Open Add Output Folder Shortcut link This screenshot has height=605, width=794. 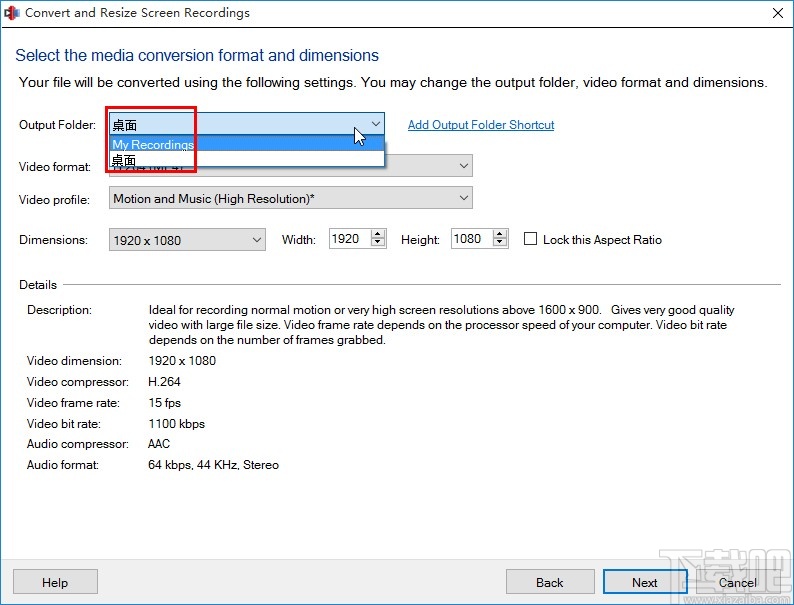[481, 125]
